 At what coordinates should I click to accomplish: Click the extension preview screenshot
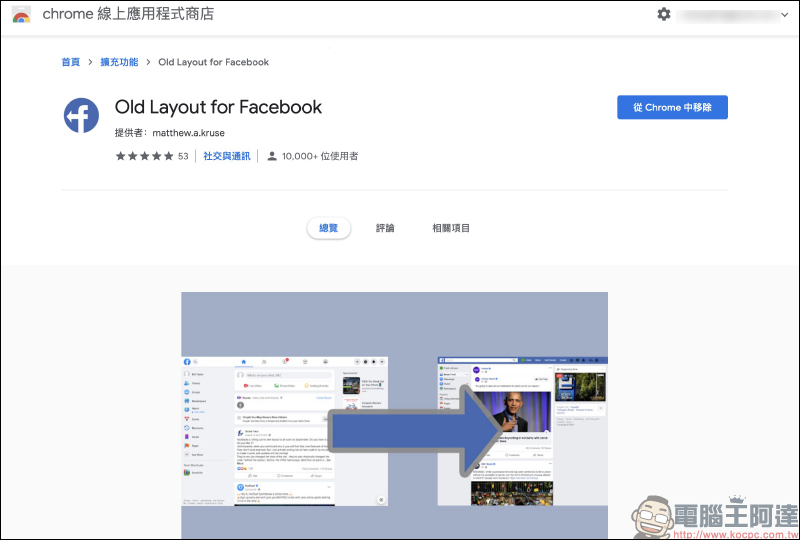(394, 415)
